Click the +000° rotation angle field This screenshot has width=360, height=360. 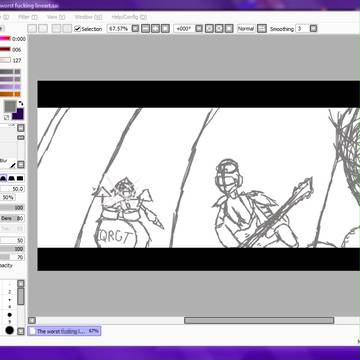point(184,29)
